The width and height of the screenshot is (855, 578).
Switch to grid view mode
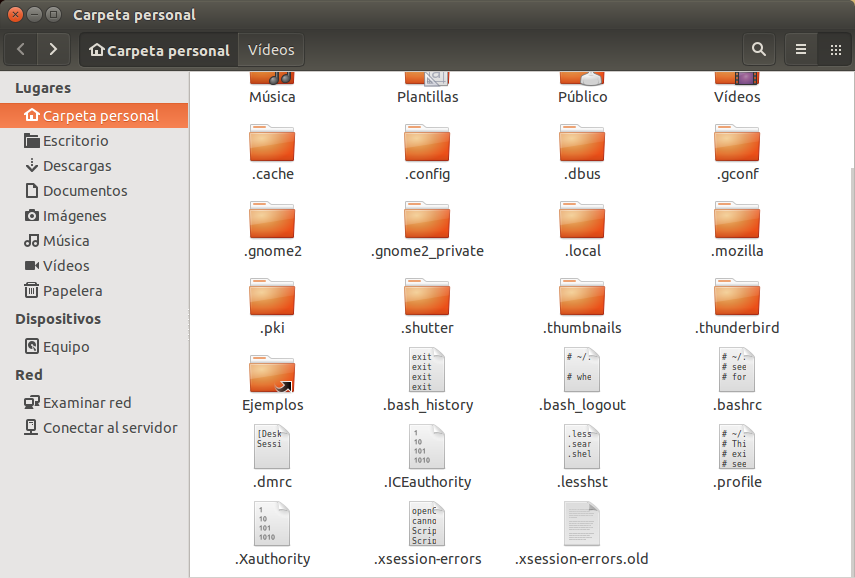click(x=837, y=49)
